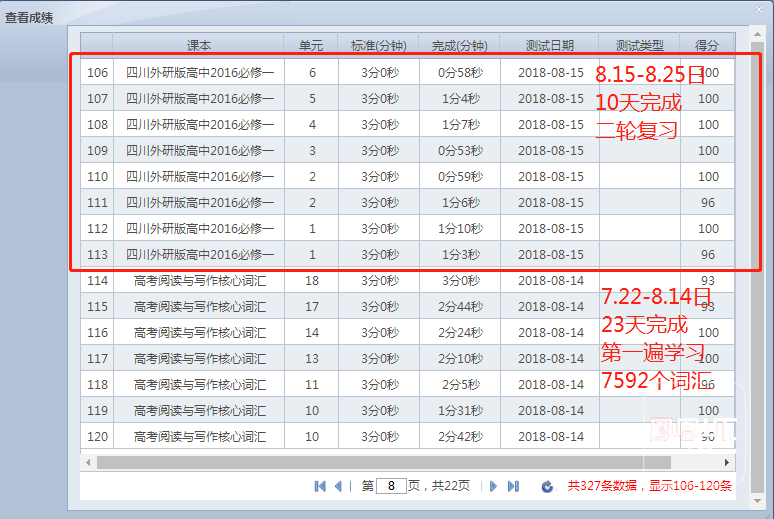774x519 pixels.
Task: Go to previous page of results
Action: click(x=338, y=486)
